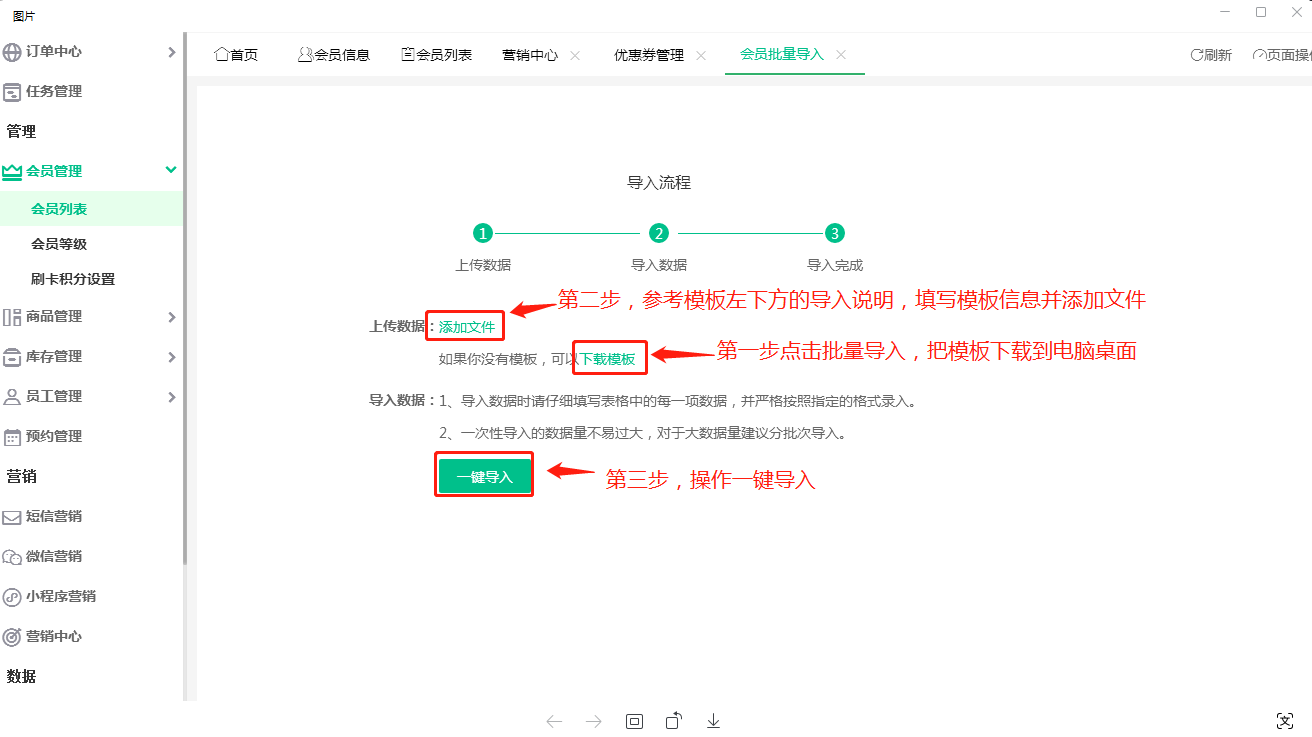Go to previous image with the left arrow
The height and width of the screenshot is (737, 1312).
[554, 721]
